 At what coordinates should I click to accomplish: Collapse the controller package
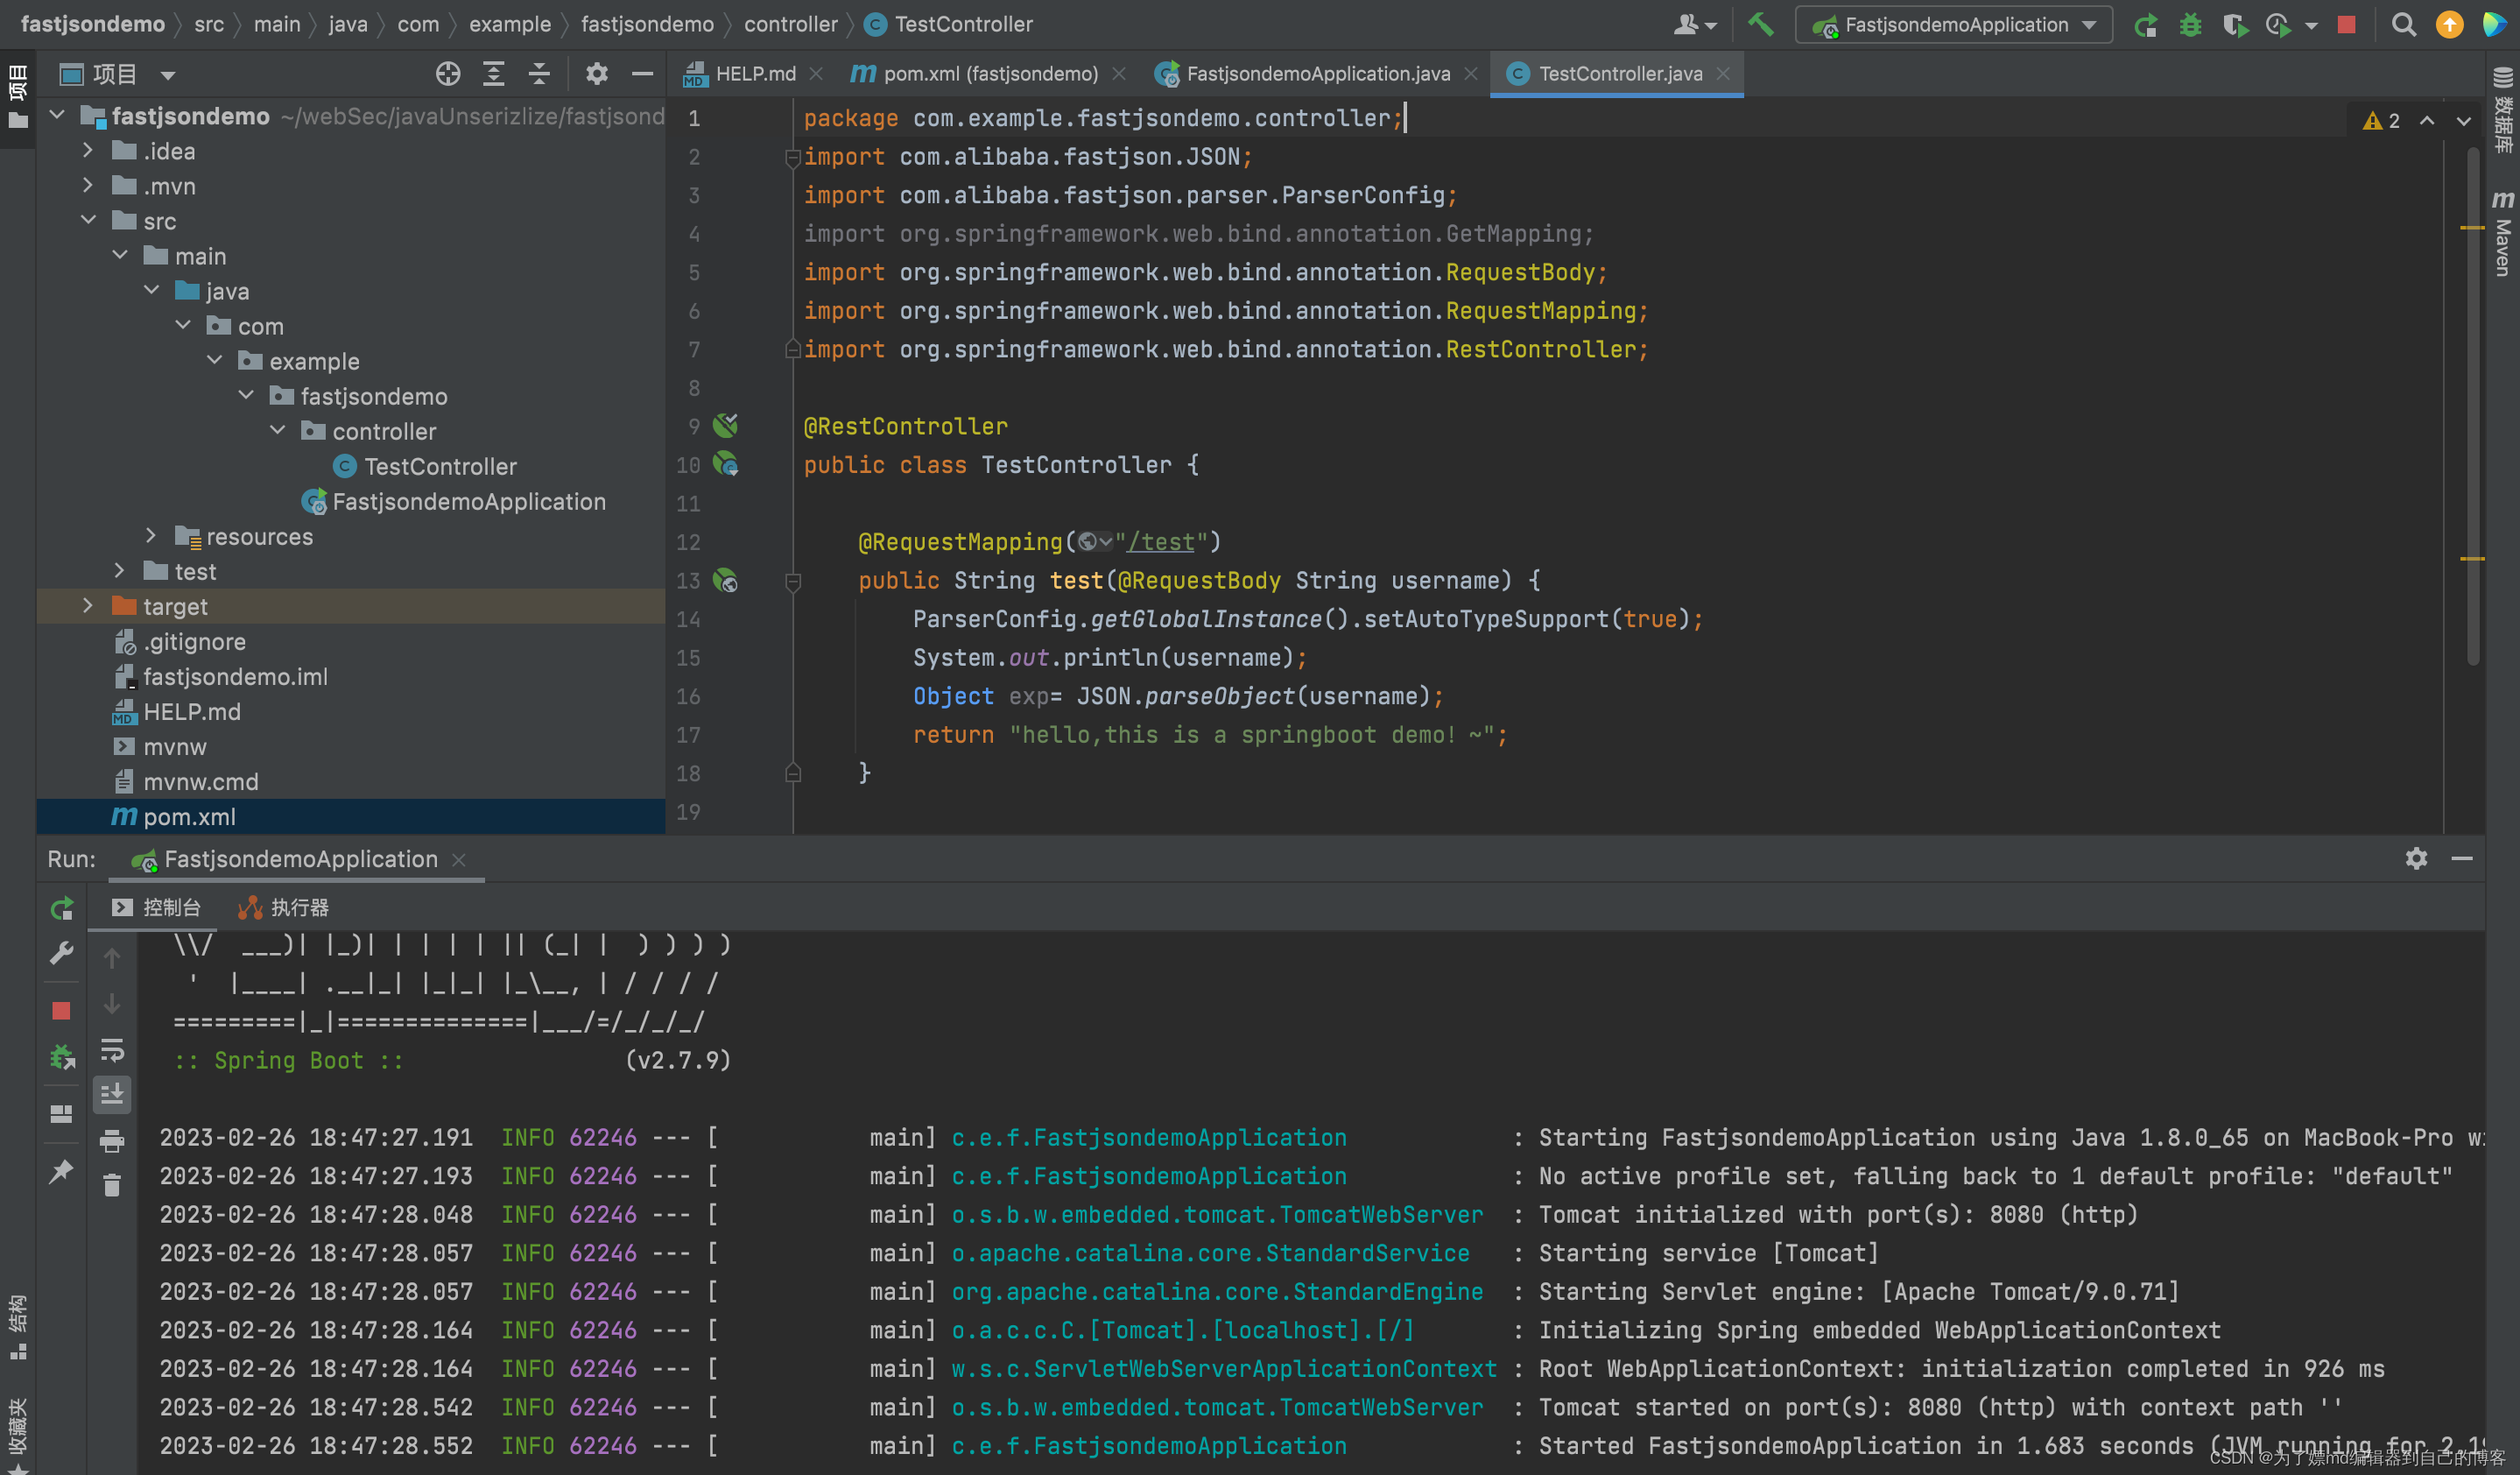click(x=278, y=431)
